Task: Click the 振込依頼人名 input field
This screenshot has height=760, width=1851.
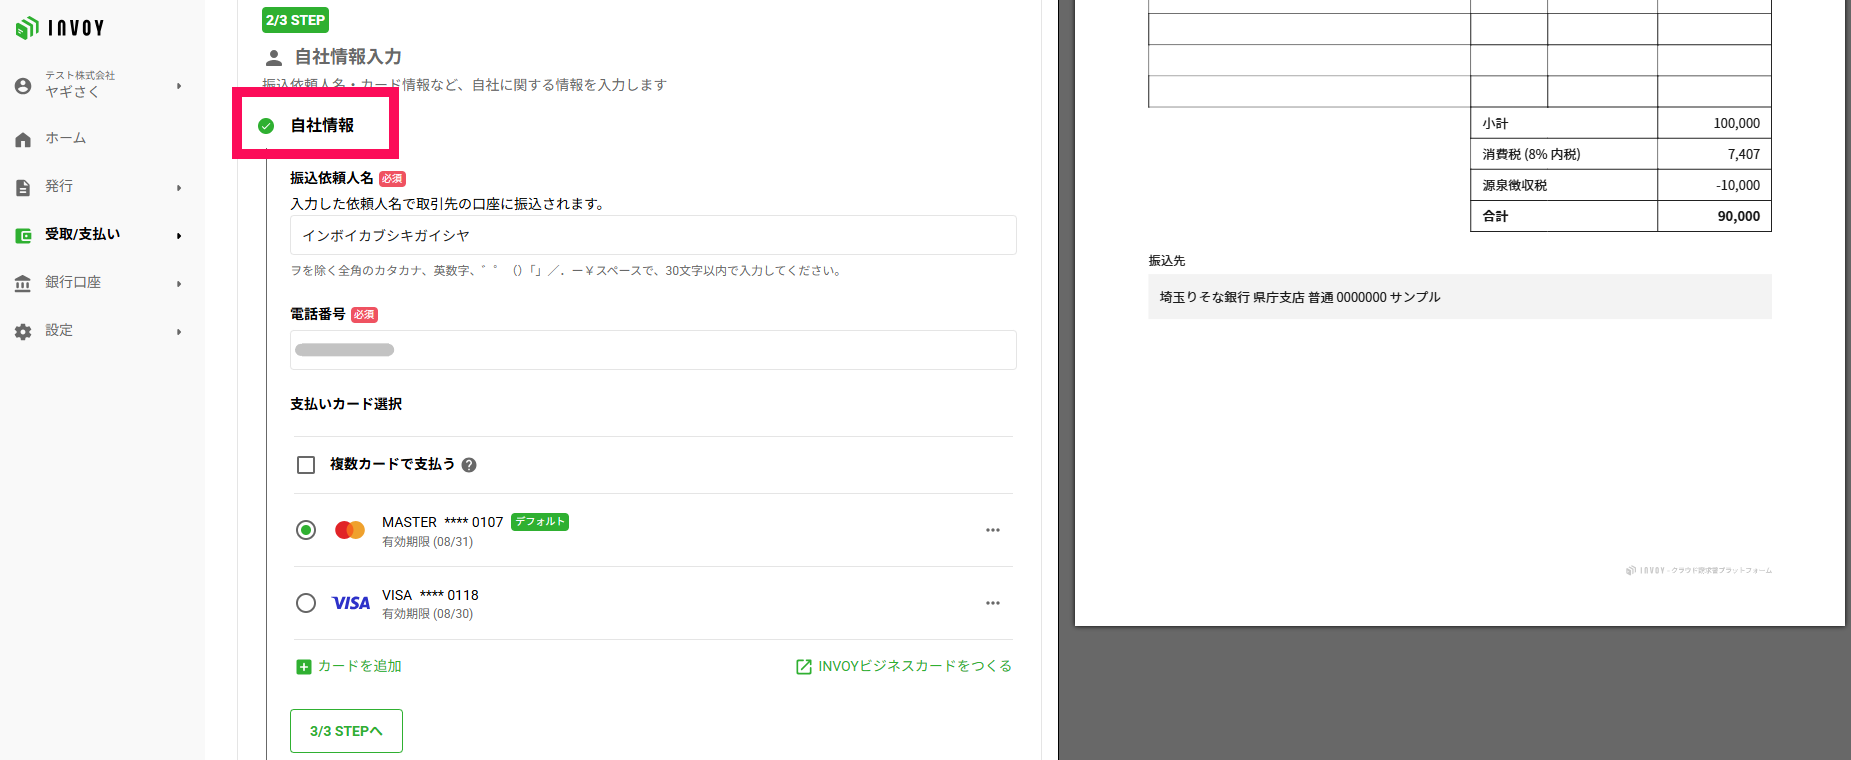Action: coord(653,235)
